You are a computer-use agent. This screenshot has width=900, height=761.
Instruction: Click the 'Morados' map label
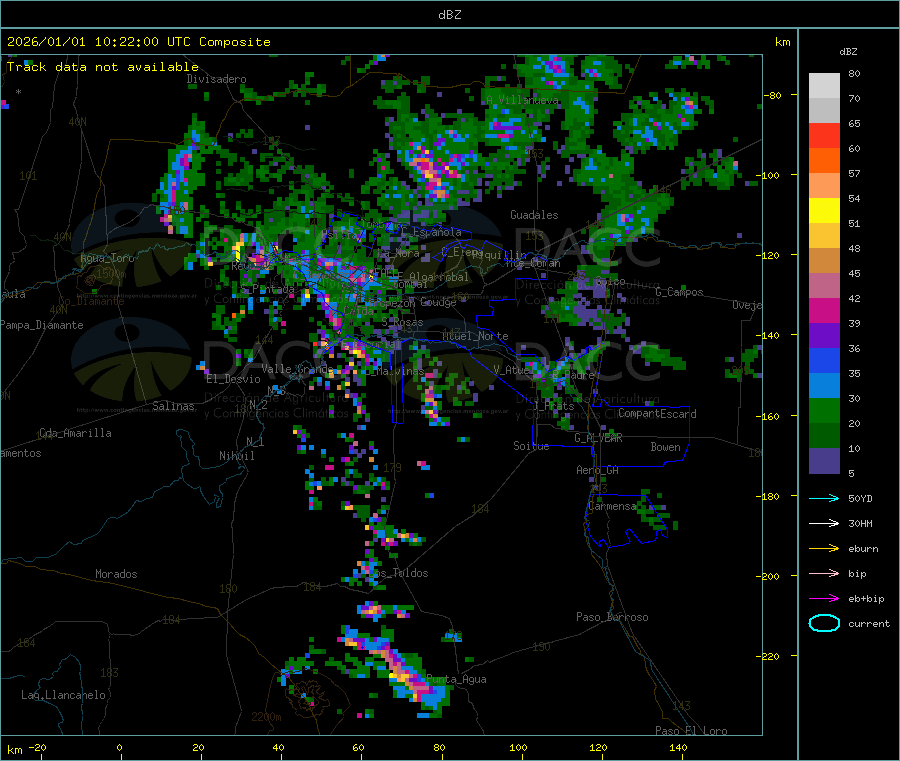(116, 574)
